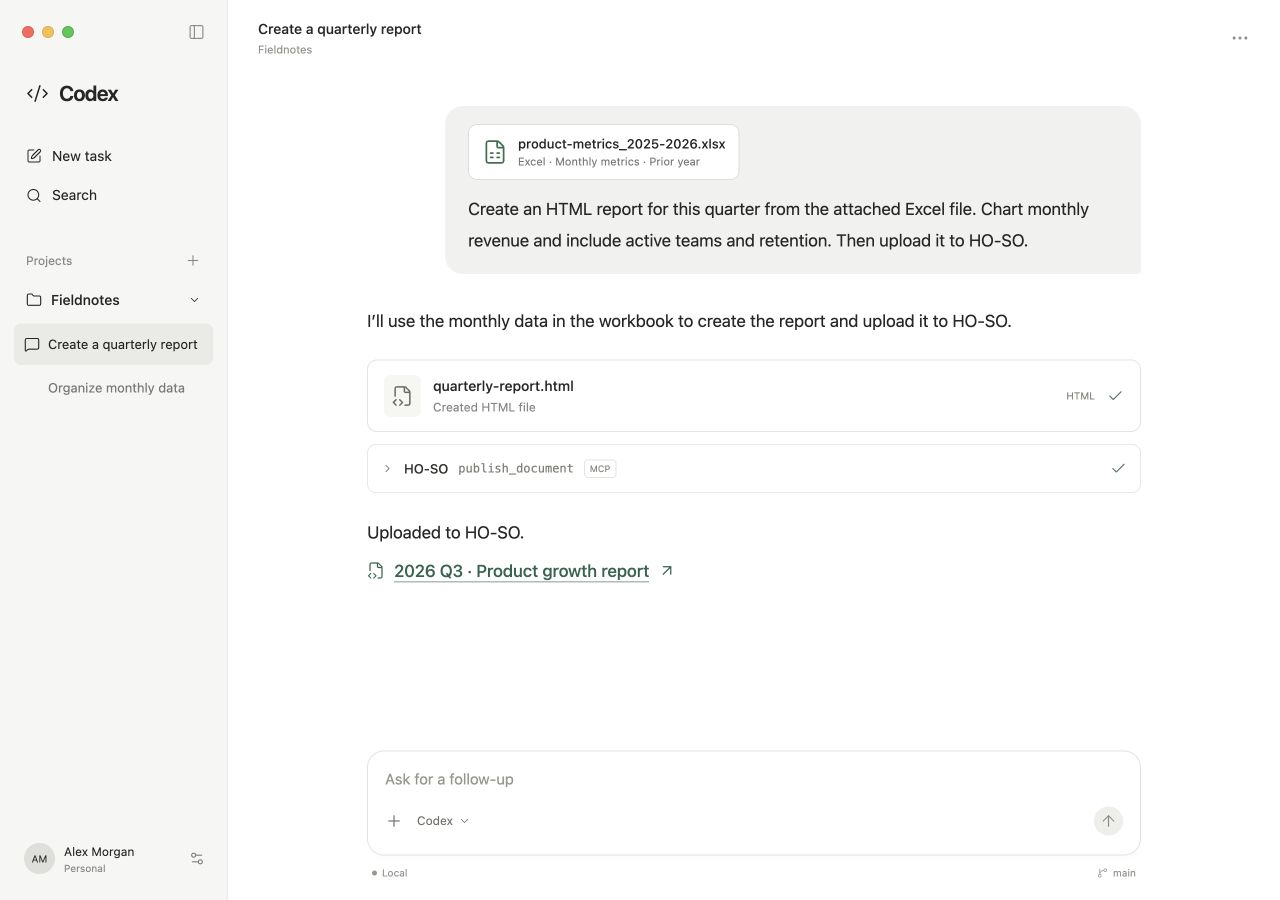Viewport: 1280px width, 900px height.
Task: Click the Projects section label
Action: (49, 261)
